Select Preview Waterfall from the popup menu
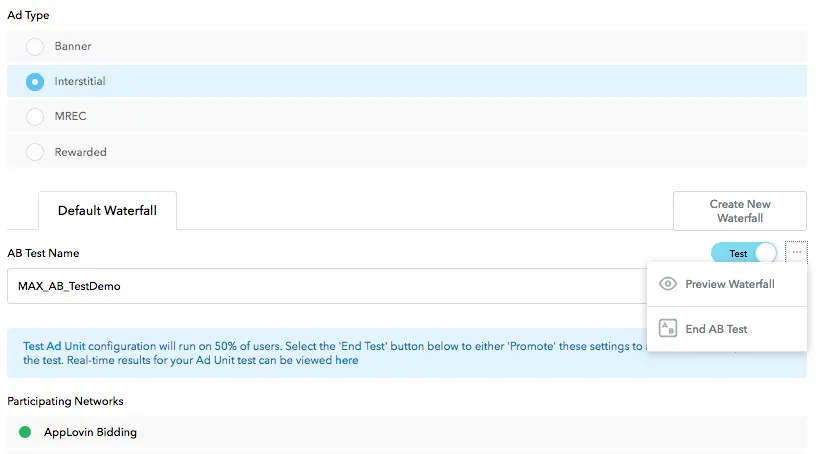The height and width of the screenshot is (454, 820). [x=729, y=284]
